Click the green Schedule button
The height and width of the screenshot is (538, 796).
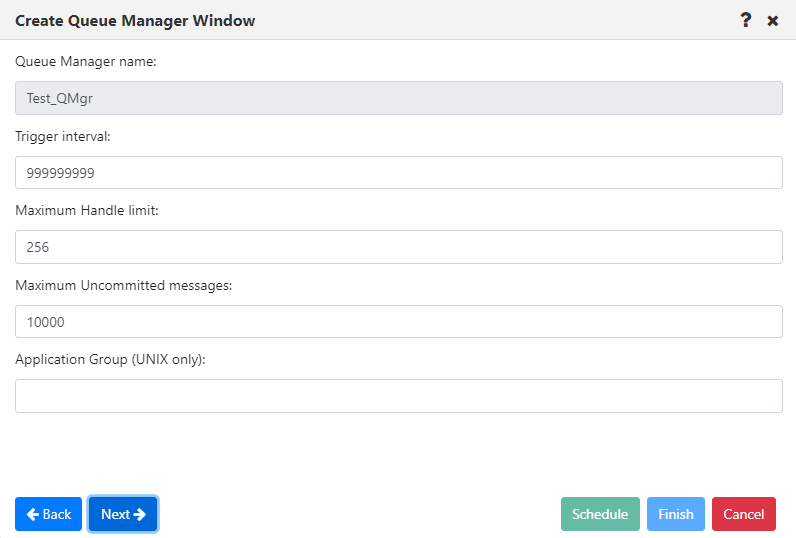point(600,514)
